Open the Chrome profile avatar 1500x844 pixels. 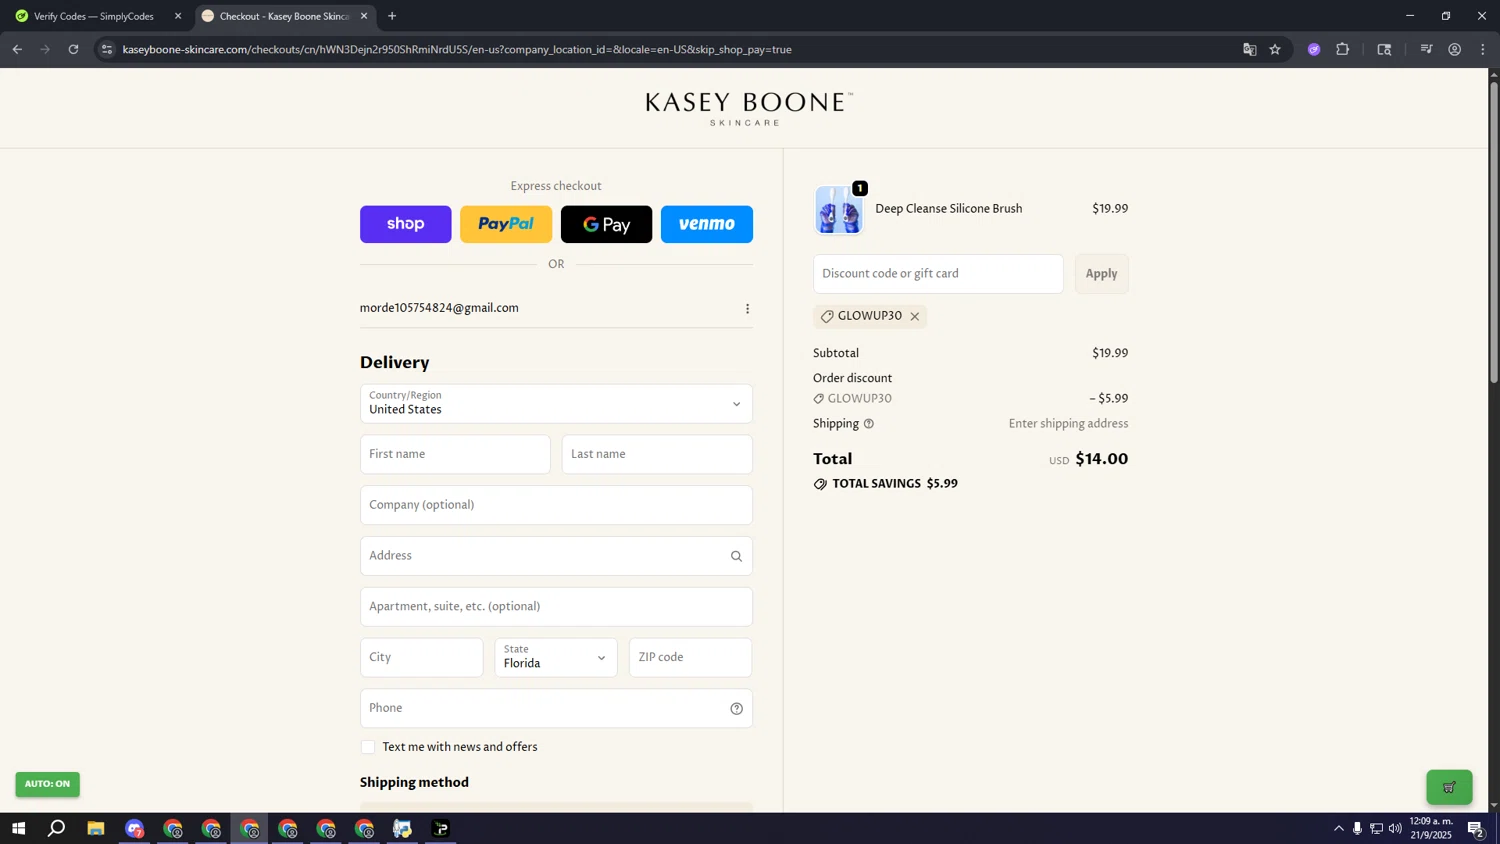point(1455,49)
